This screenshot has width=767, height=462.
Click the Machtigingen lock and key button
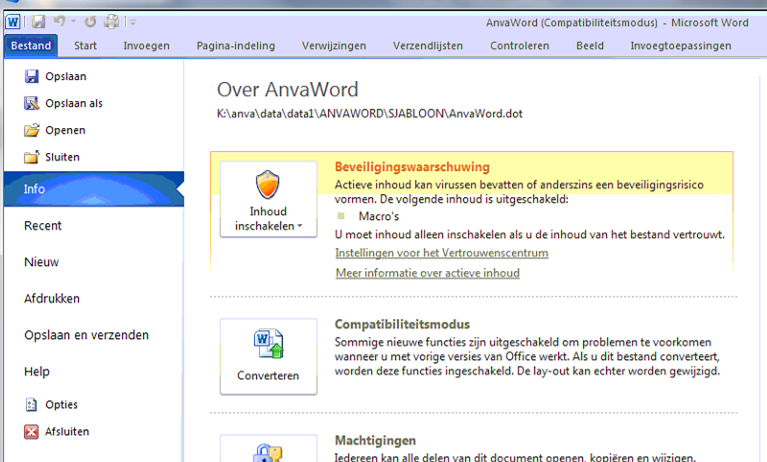[268, 449]
